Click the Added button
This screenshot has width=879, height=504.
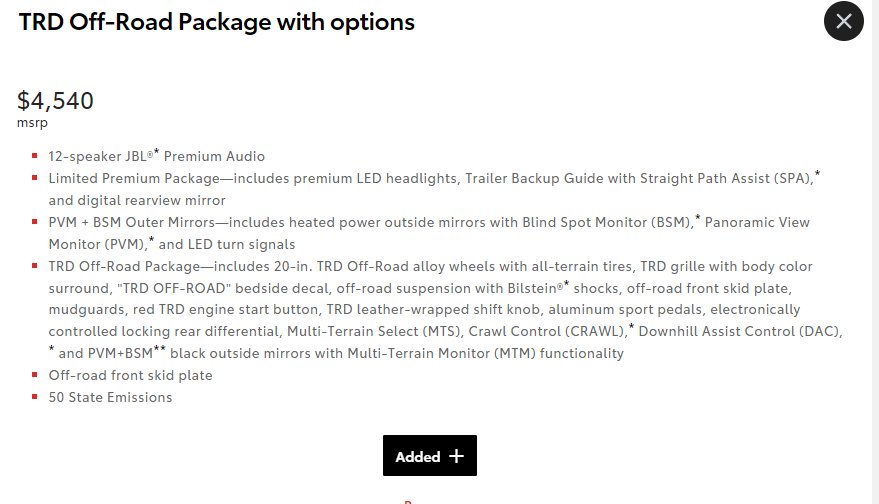tap(430, 456)
